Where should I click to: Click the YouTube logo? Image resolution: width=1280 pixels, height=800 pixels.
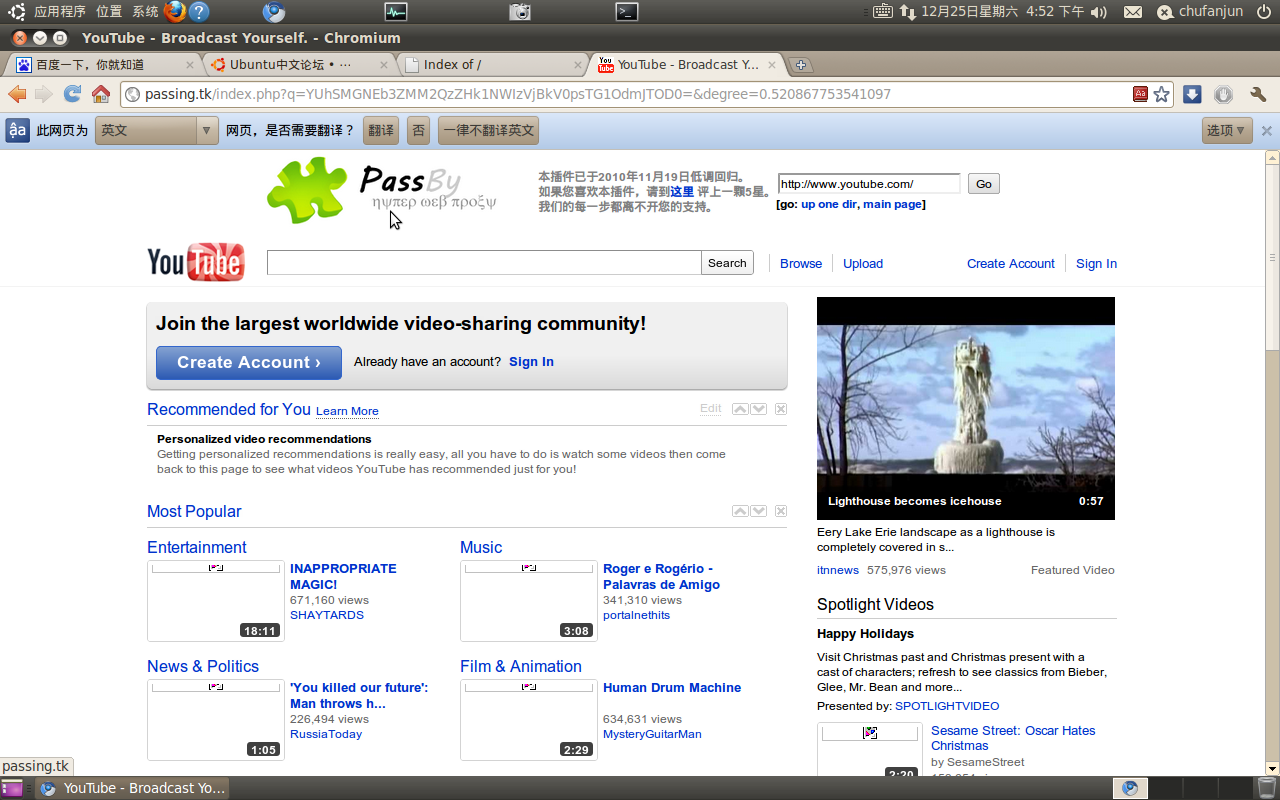point(196,262)
